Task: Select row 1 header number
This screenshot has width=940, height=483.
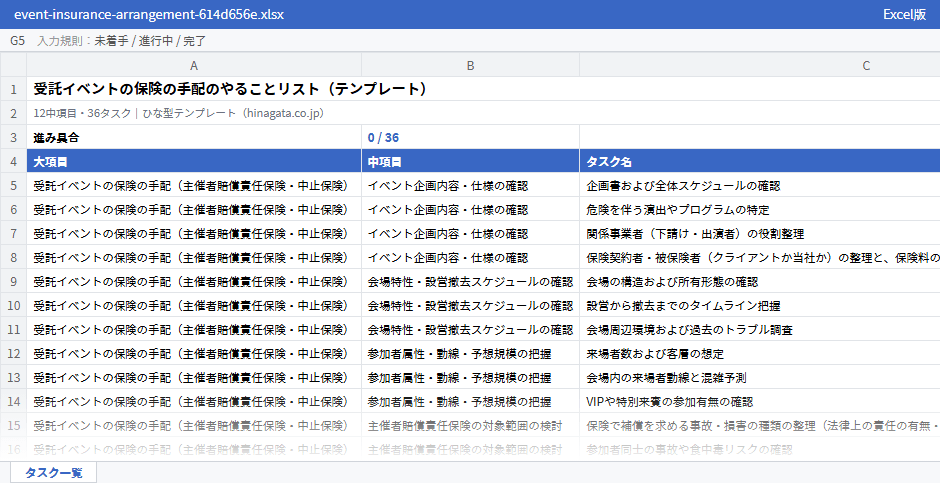Action: [x=13, y=89]
